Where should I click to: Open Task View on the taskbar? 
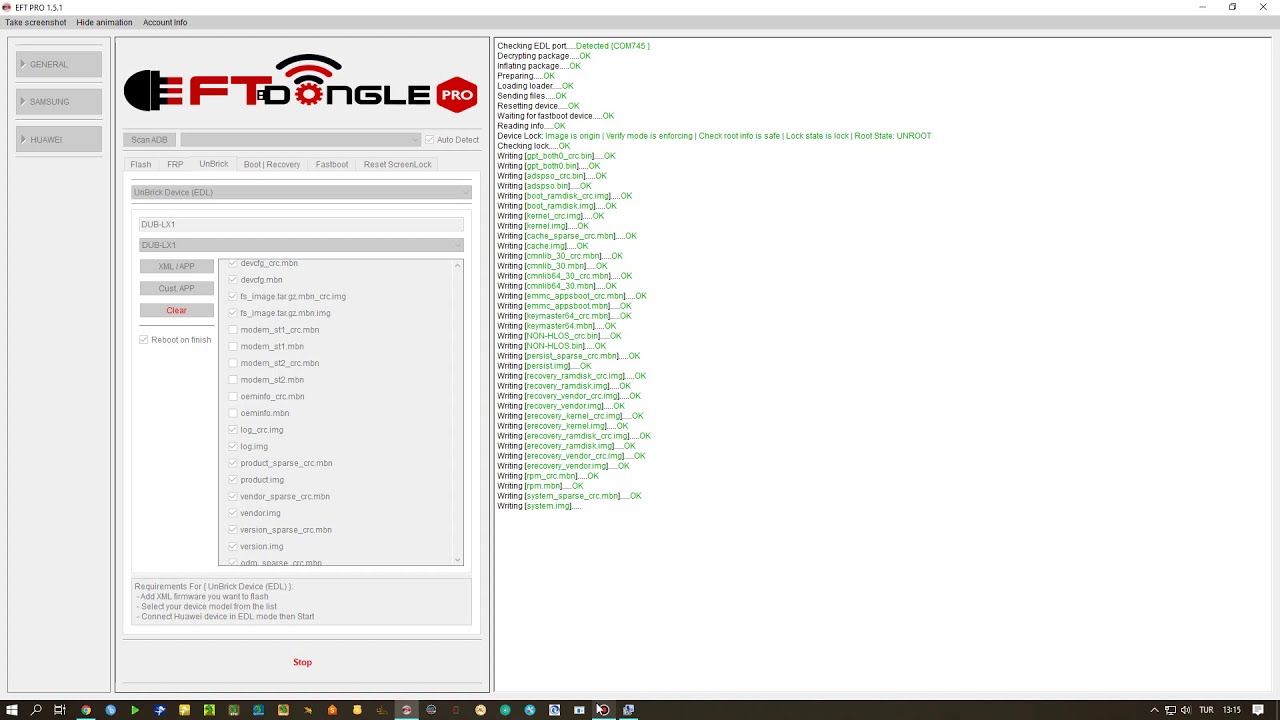click(60, 710)
